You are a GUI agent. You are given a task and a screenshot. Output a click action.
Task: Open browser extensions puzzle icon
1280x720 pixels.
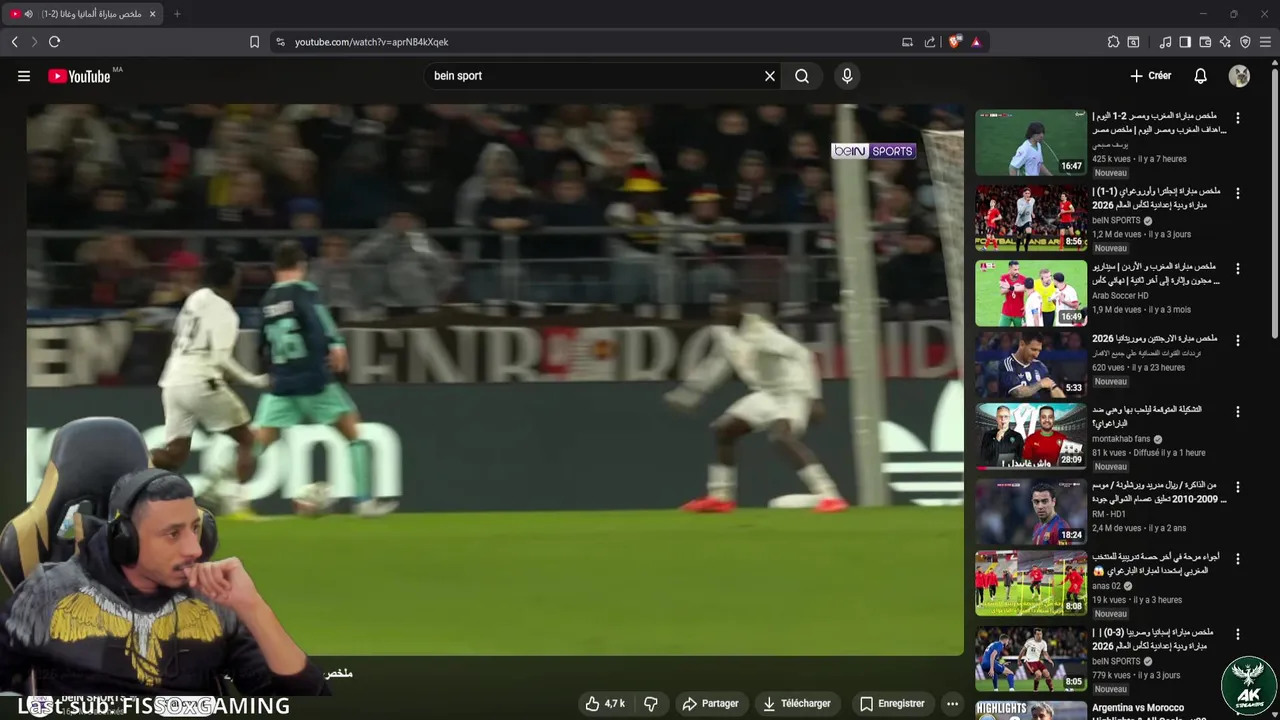tap(1113, 42)
